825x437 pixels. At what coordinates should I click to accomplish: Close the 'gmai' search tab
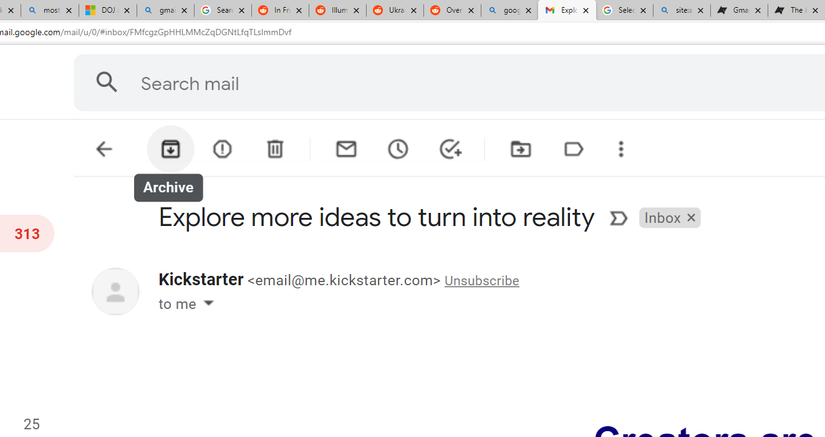tap(184, 11)
